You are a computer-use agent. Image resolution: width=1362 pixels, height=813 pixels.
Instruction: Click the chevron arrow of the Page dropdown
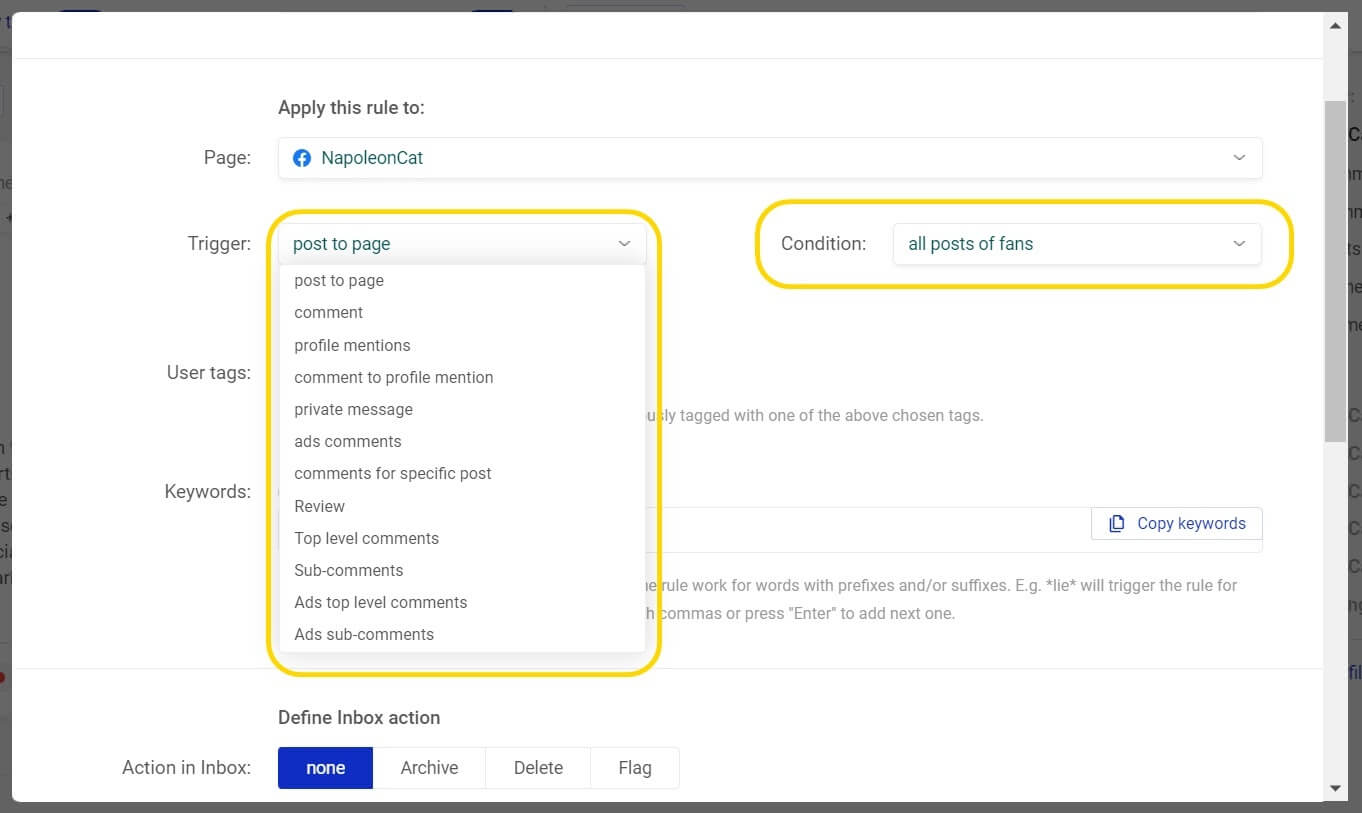(x=1239, y=158)
